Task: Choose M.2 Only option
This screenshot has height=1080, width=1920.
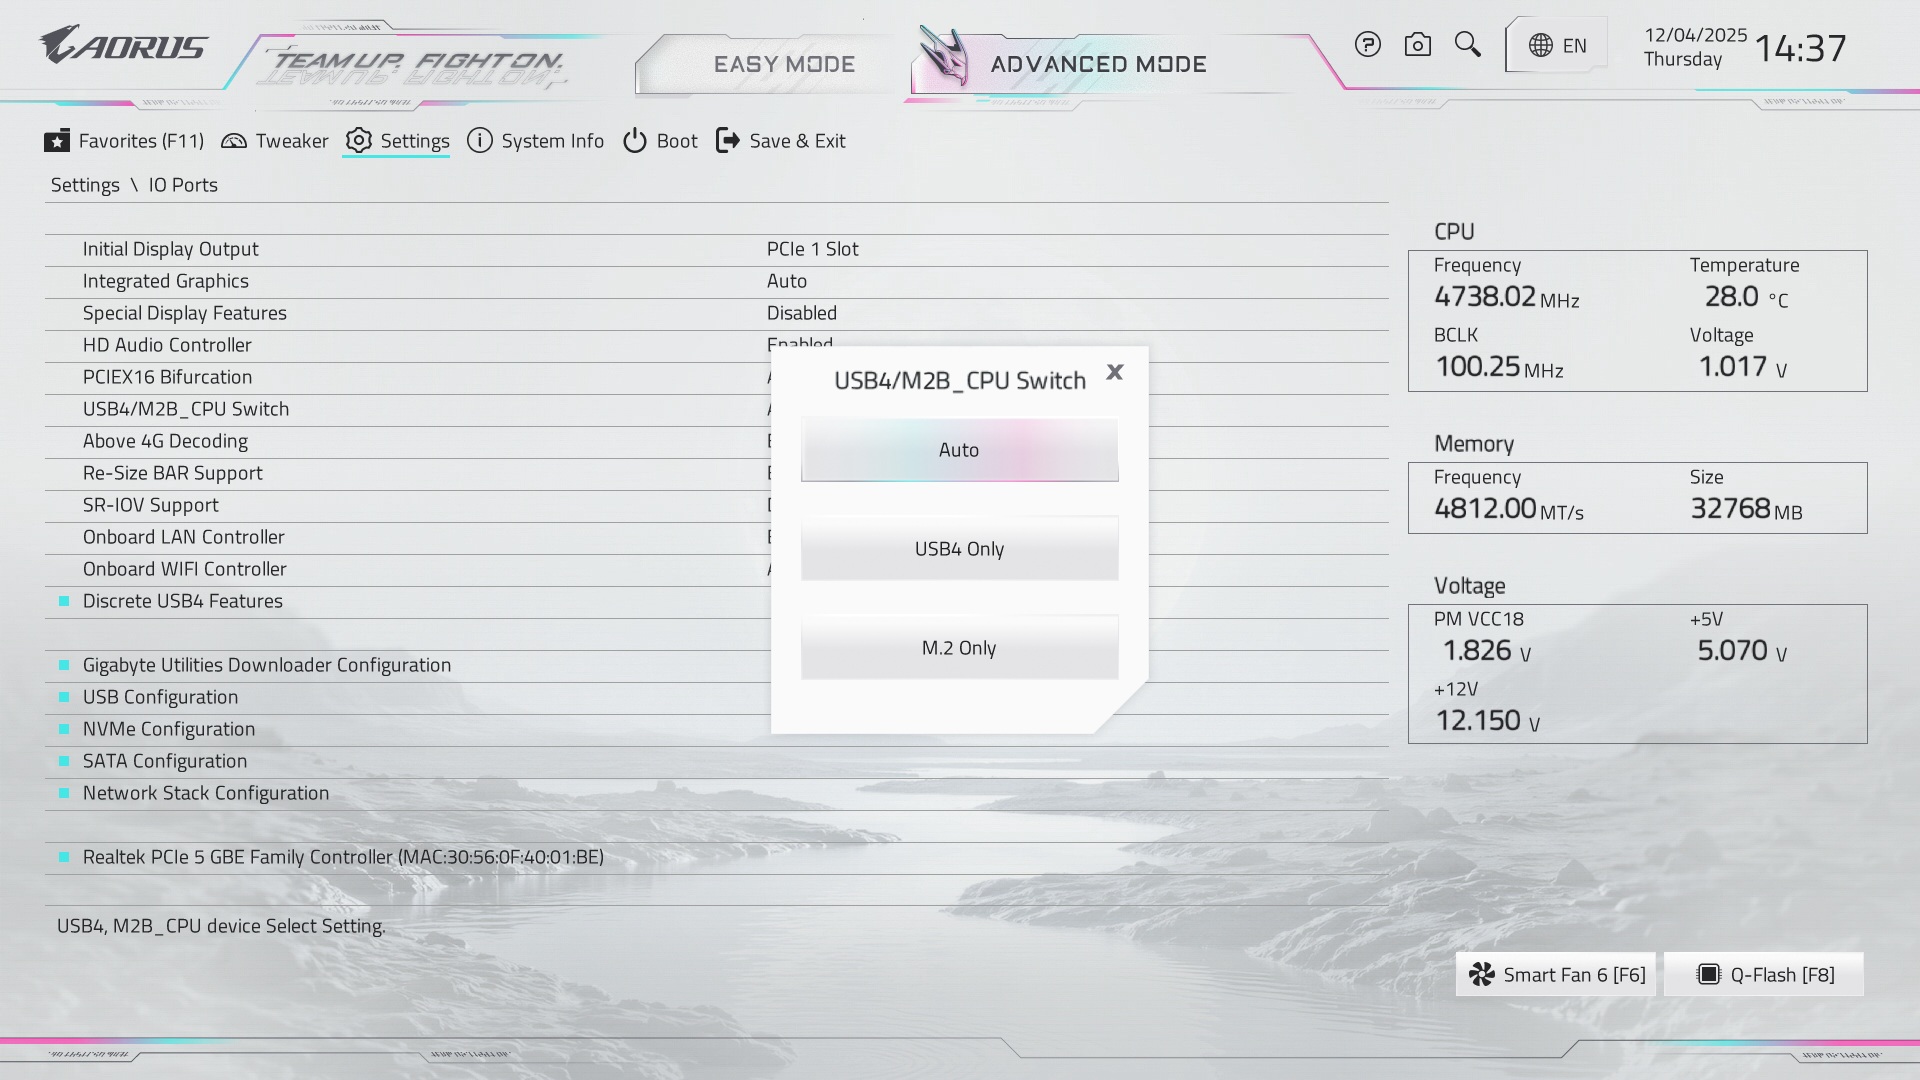Action: pos(959,648)
